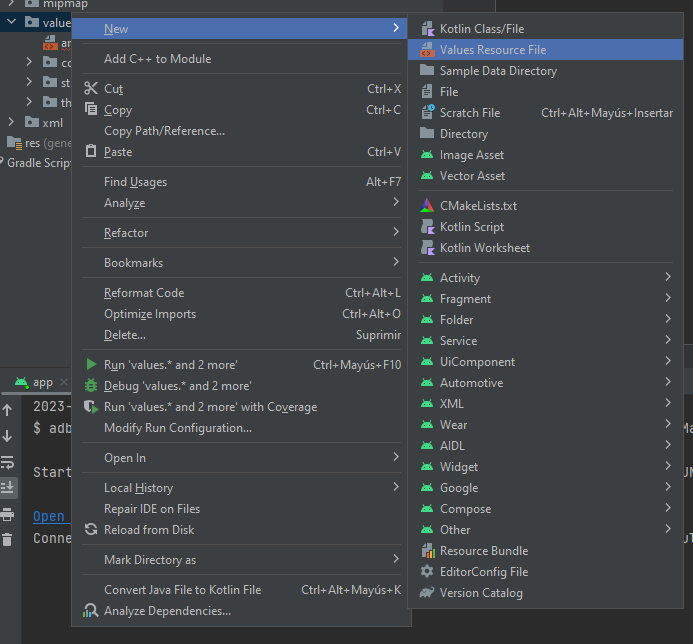Image resolution: width=693 pixels, height=644 pixels.
Task: Click the Analyze Dependencies icon
Action: point(91,611)
